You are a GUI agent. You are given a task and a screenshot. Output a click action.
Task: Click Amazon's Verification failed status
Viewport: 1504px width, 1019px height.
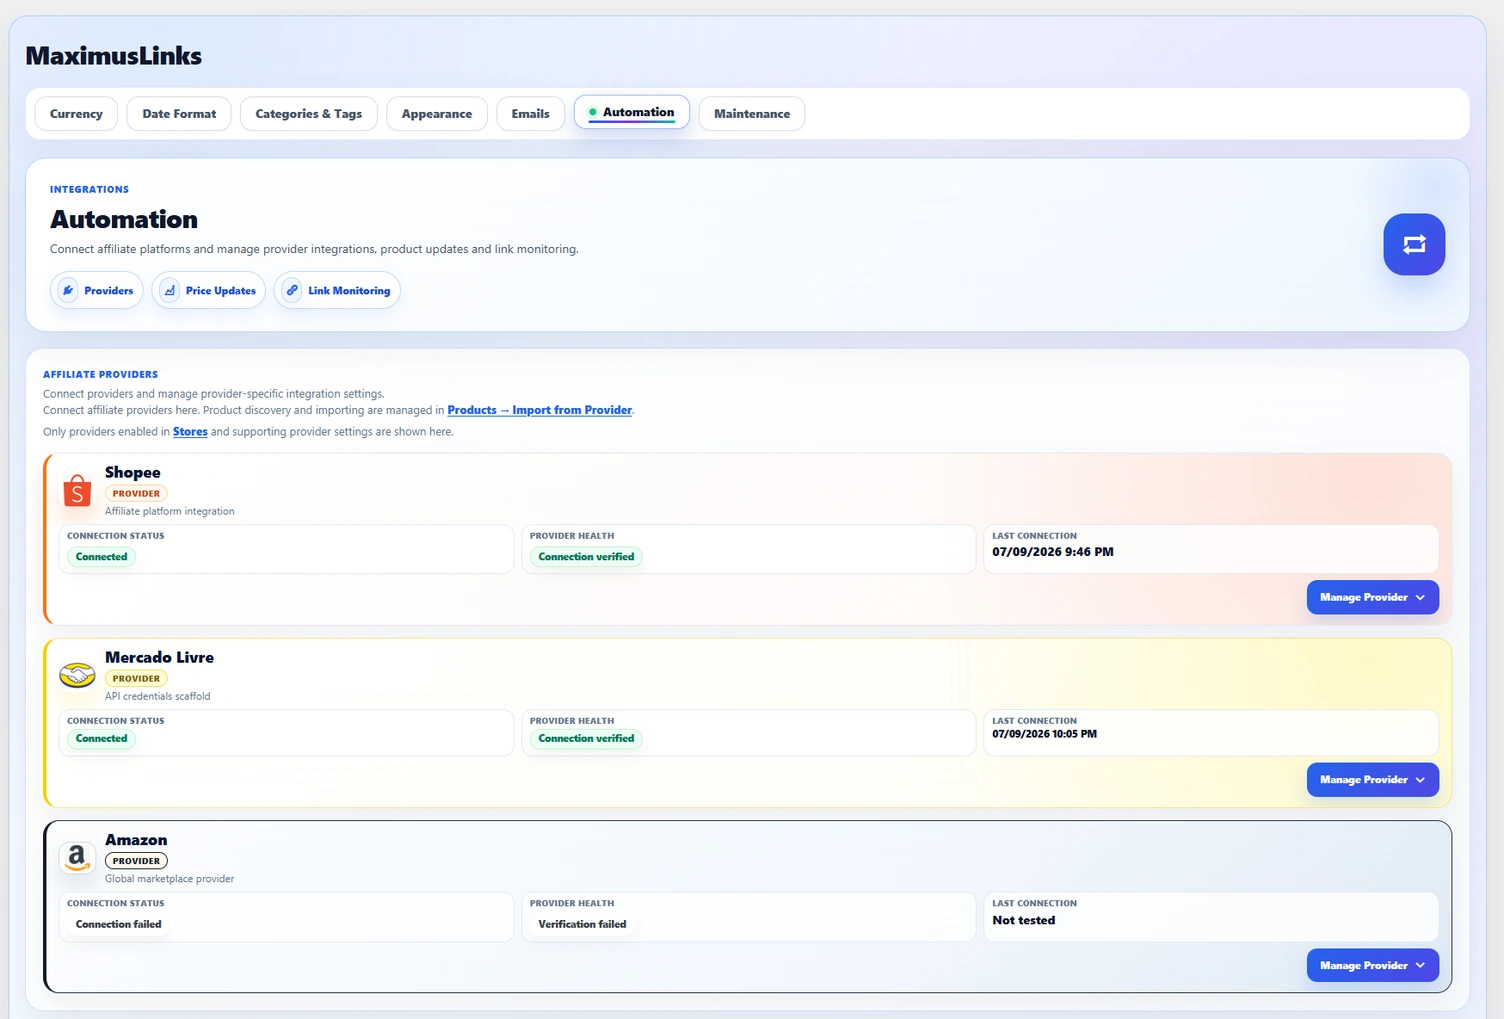point(582,925)
